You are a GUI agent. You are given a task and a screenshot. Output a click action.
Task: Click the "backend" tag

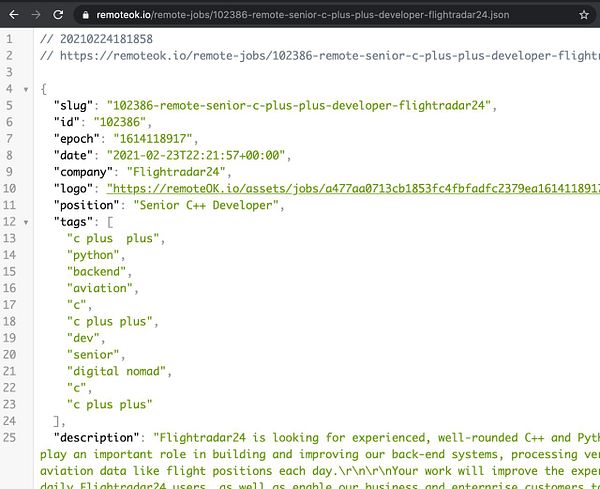tap(96, 272)
